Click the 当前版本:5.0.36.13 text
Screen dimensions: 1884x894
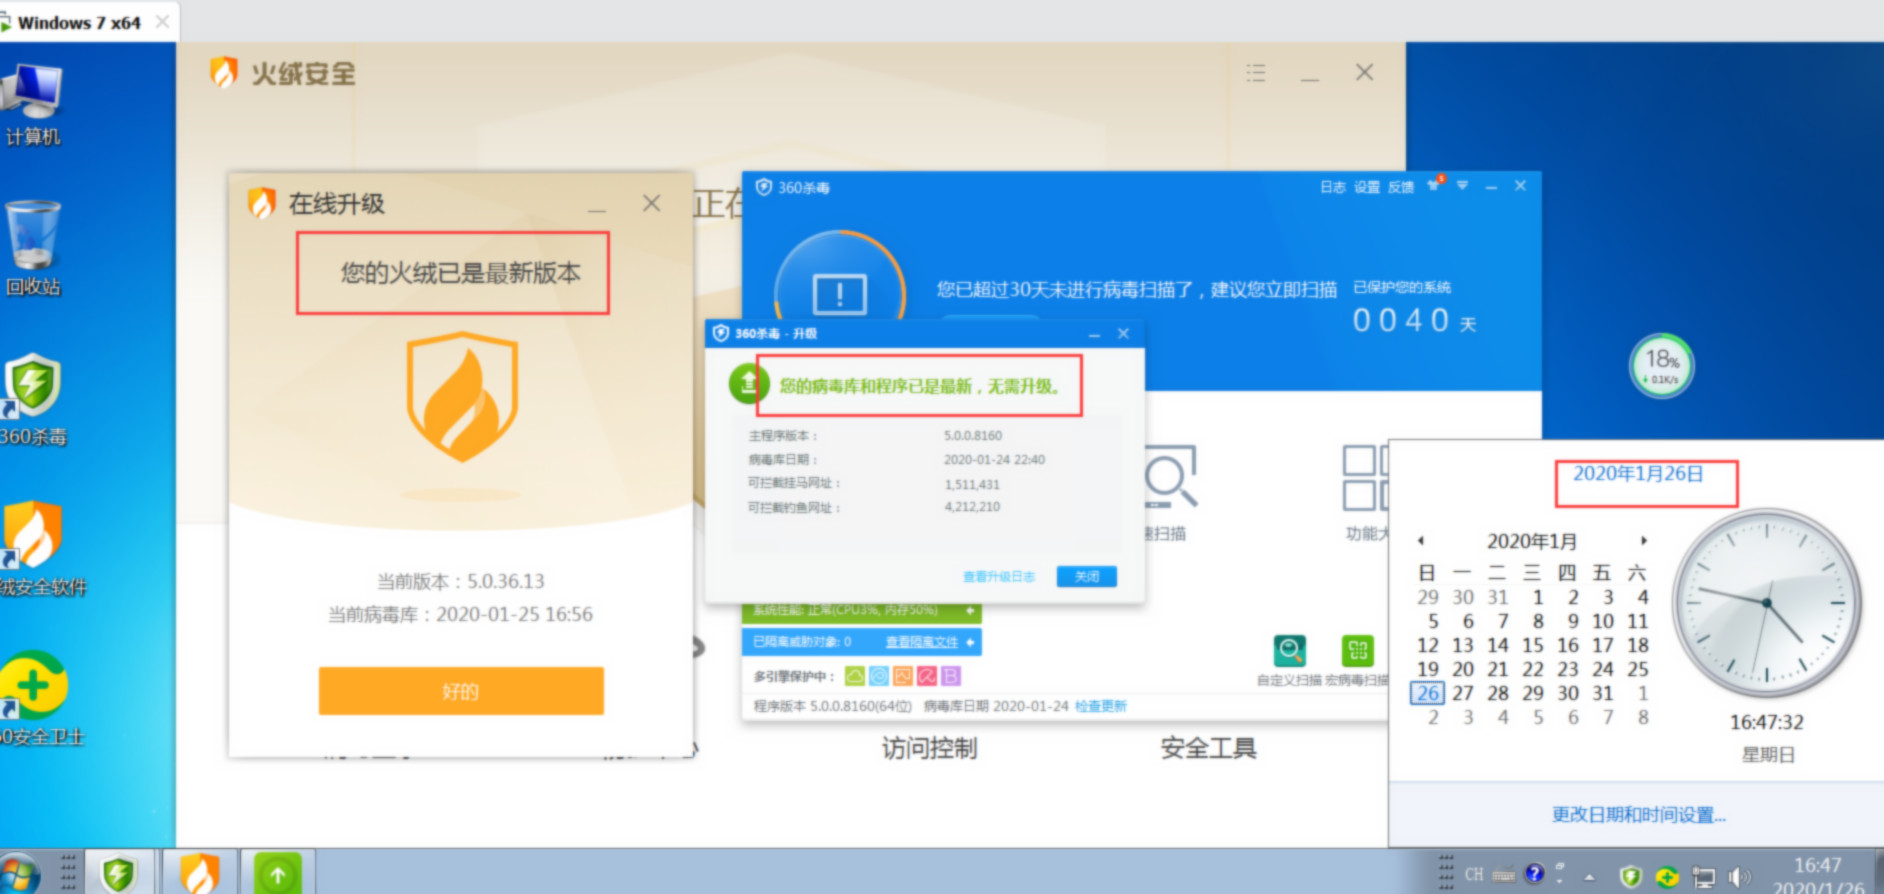click(x=461, y=581)
